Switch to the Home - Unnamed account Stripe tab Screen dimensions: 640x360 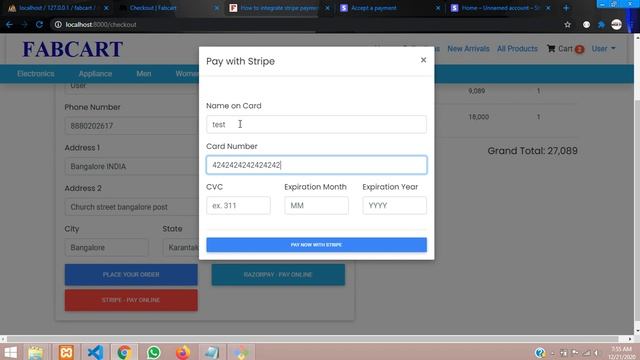tap(500, 8)
